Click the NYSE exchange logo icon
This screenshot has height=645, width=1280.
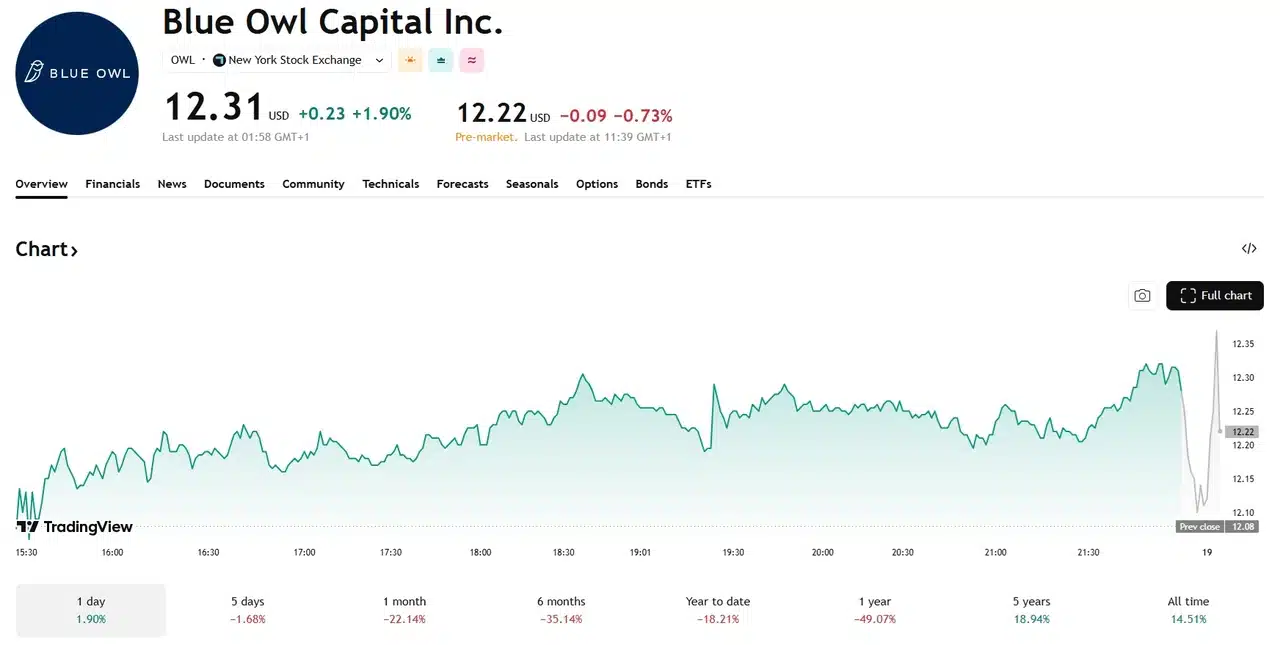point(220,60)
